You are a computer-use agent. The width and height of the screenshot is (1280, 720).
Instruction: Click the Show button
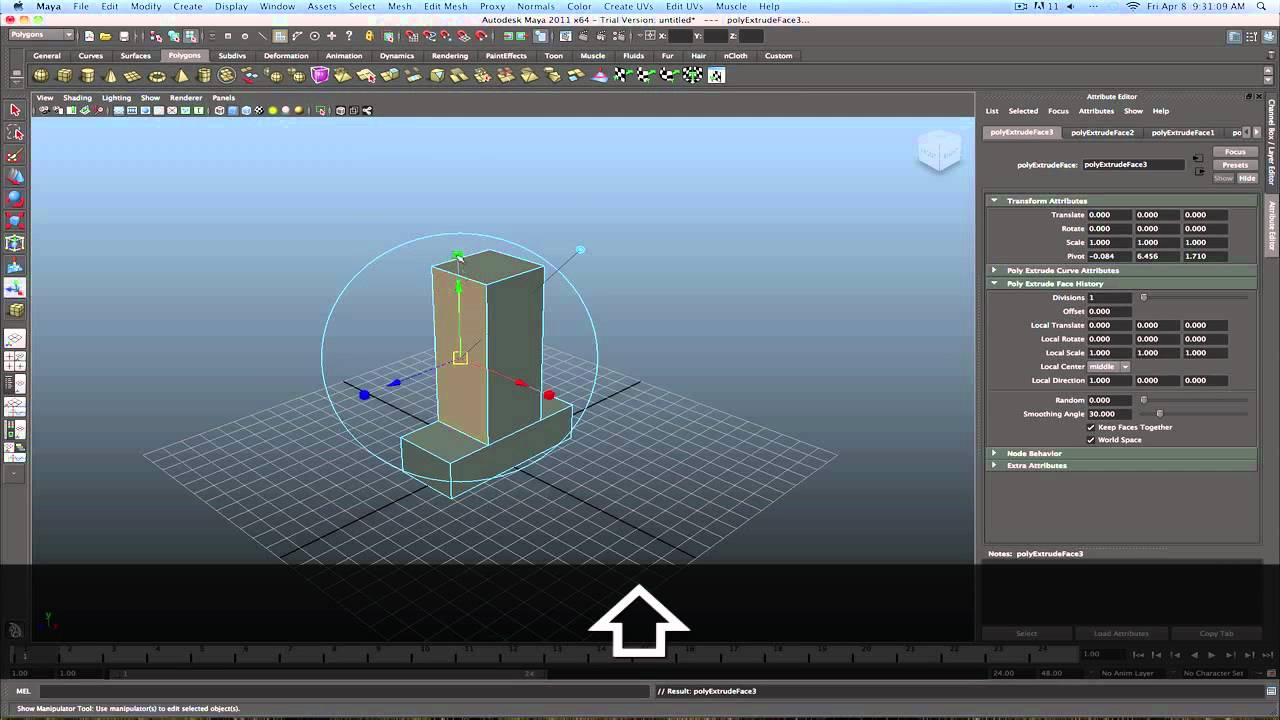(x=1224, y=178)
